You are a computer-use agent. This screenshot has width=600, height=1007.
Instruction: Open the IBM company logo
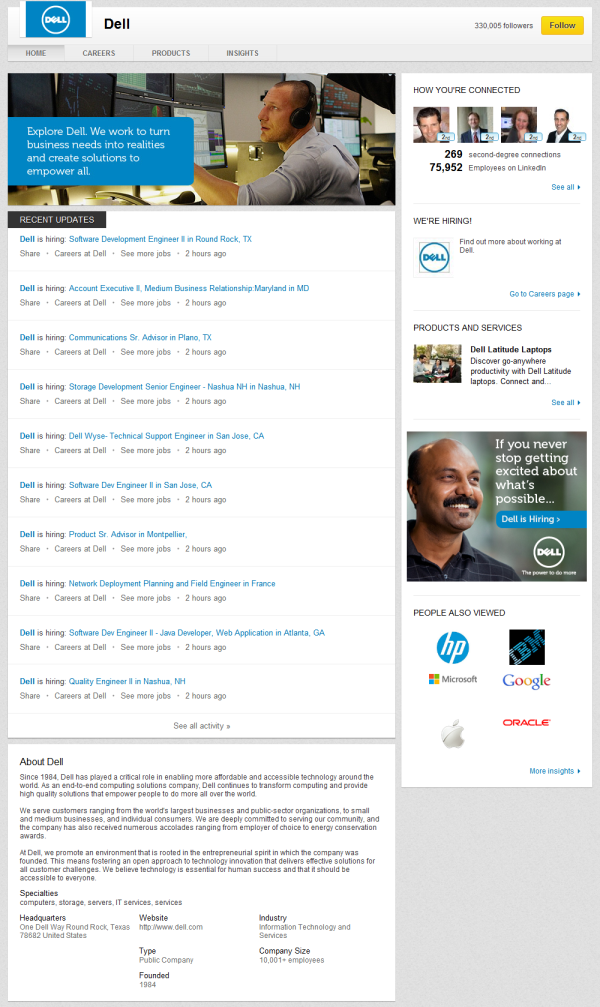tap(526, 647)
